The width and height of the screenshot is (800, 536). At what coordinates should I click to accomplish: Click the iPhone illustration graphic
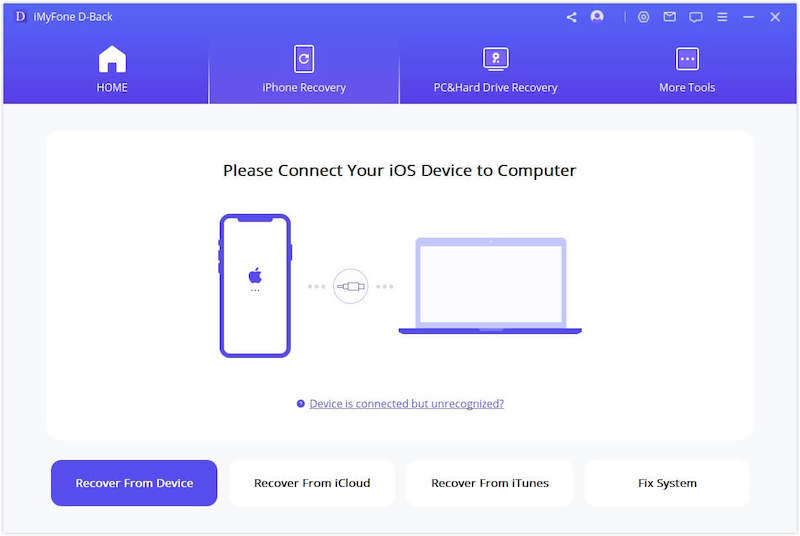[x=255, y=285]
